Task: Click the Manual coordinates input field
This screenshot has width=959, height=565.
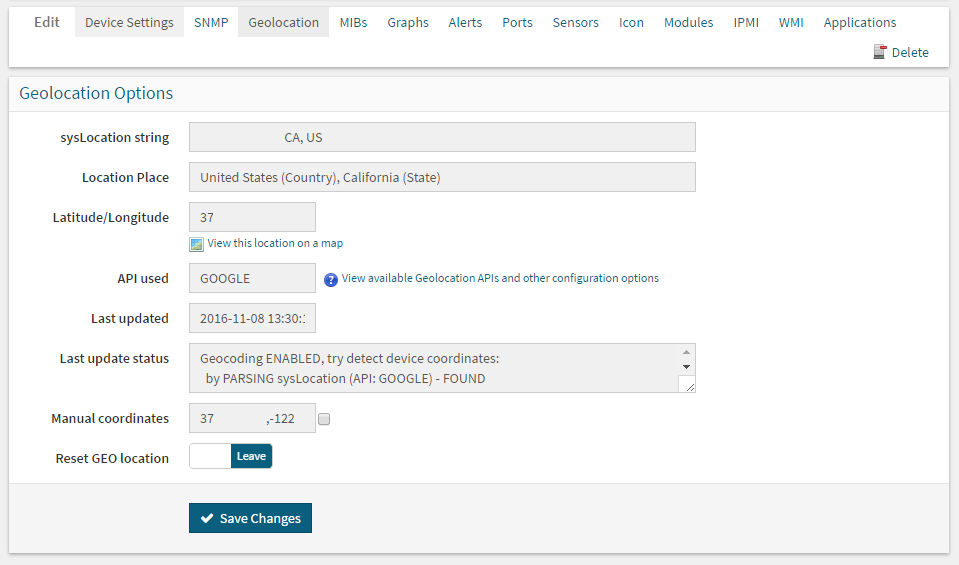Action: [x=252, y=419]
